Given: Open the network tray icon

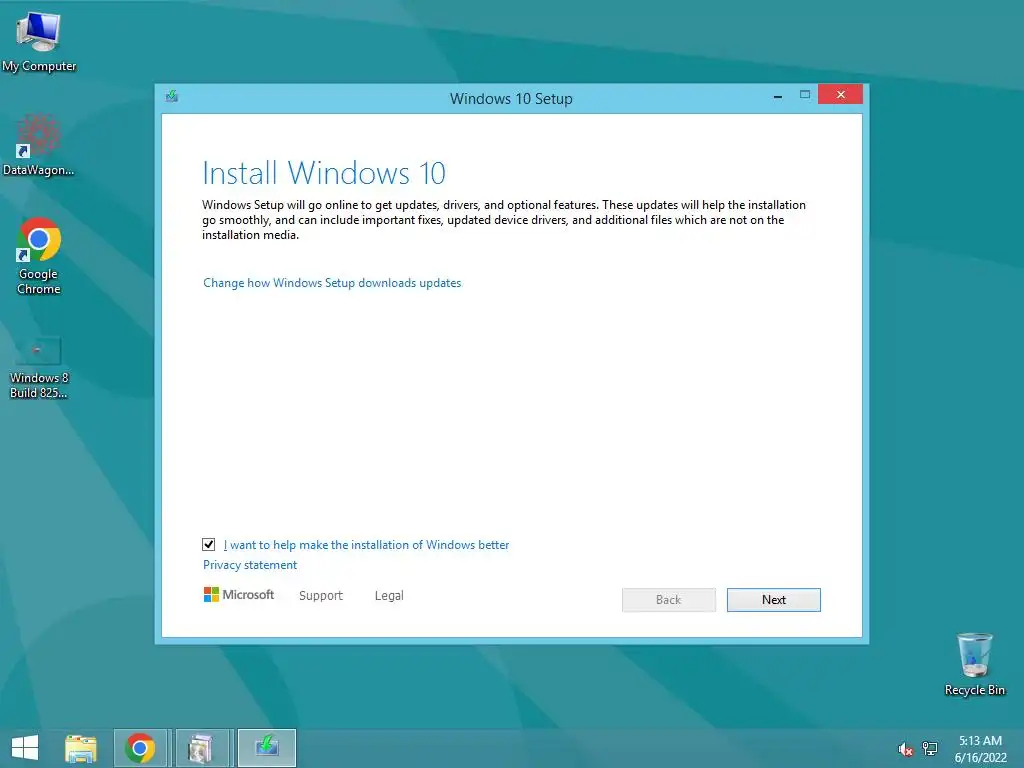Looking at the screenshot, I should 929,748.
